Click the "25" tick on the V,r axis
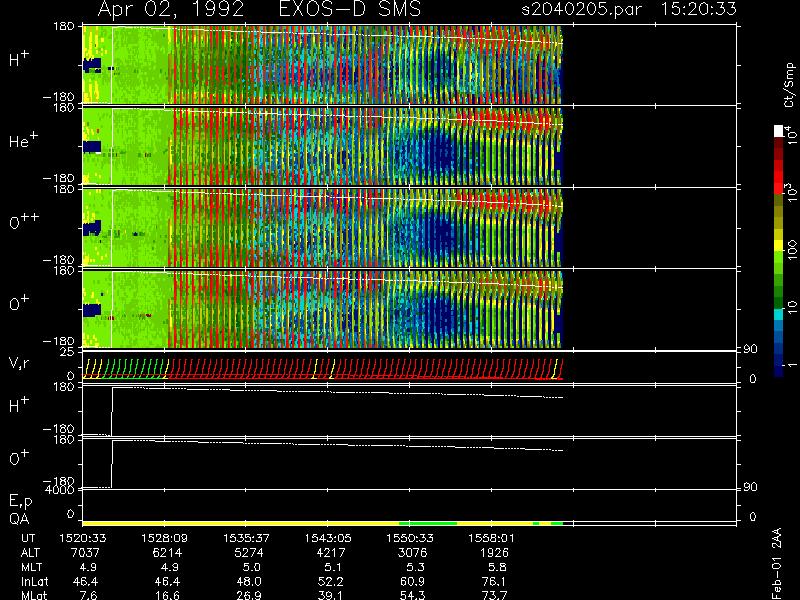800x600 pixels. click(69, 352)
